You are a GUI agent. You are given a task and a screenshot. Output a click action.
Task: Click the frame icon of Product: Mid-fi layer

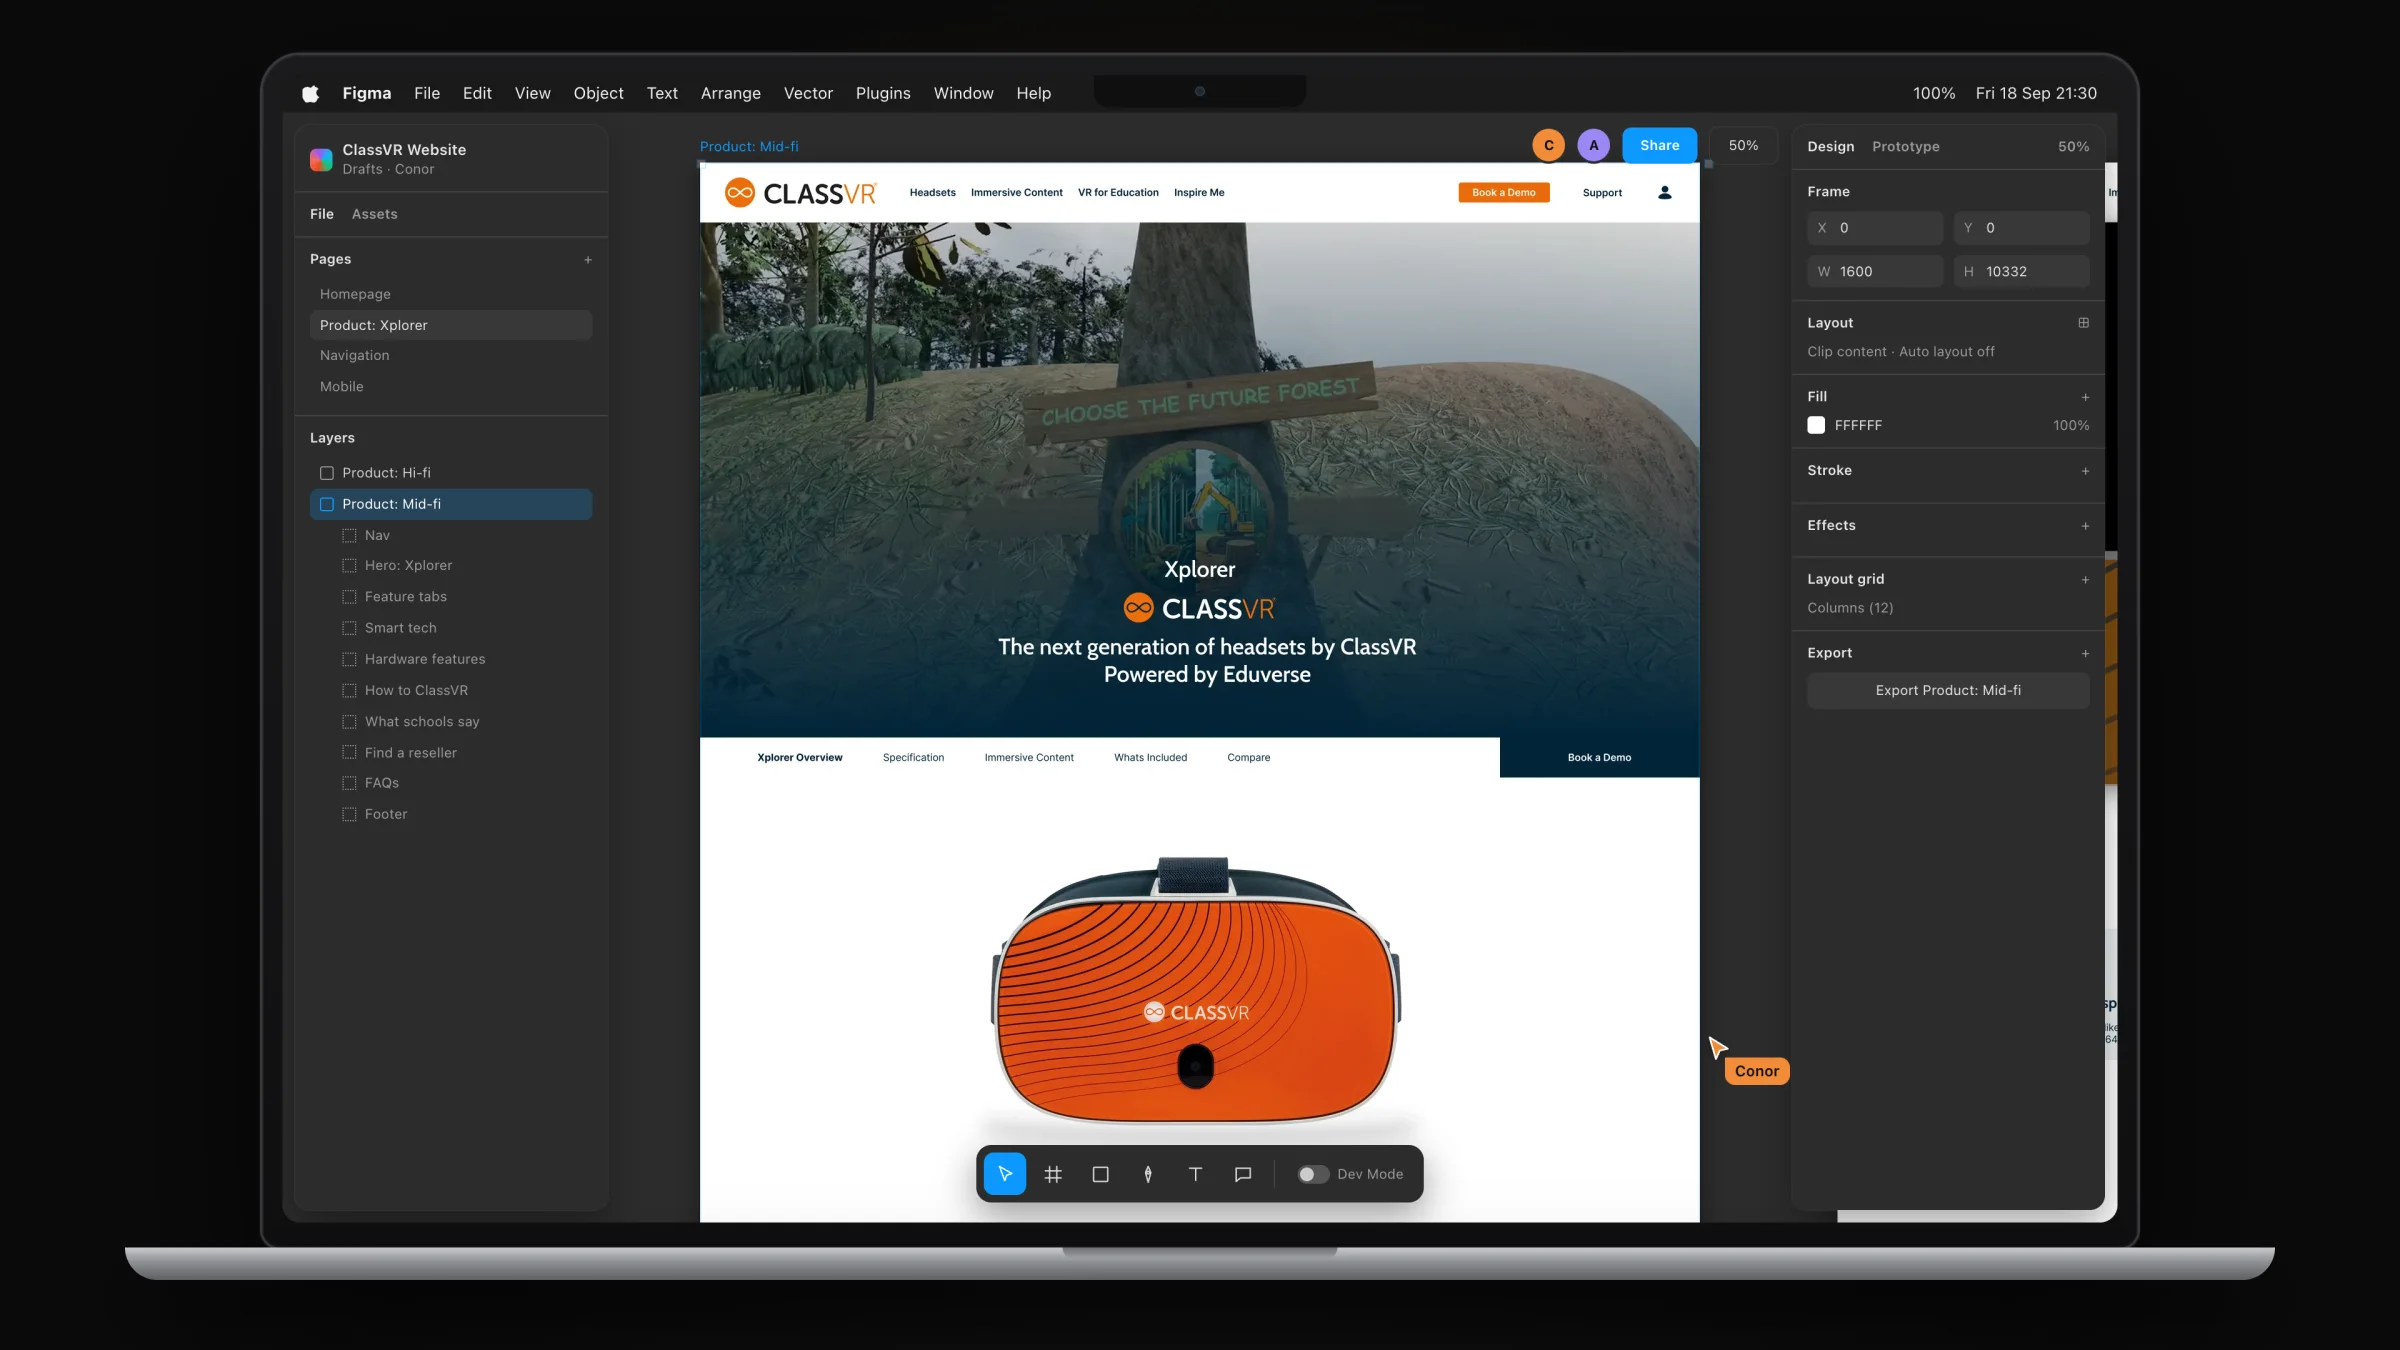326,504
